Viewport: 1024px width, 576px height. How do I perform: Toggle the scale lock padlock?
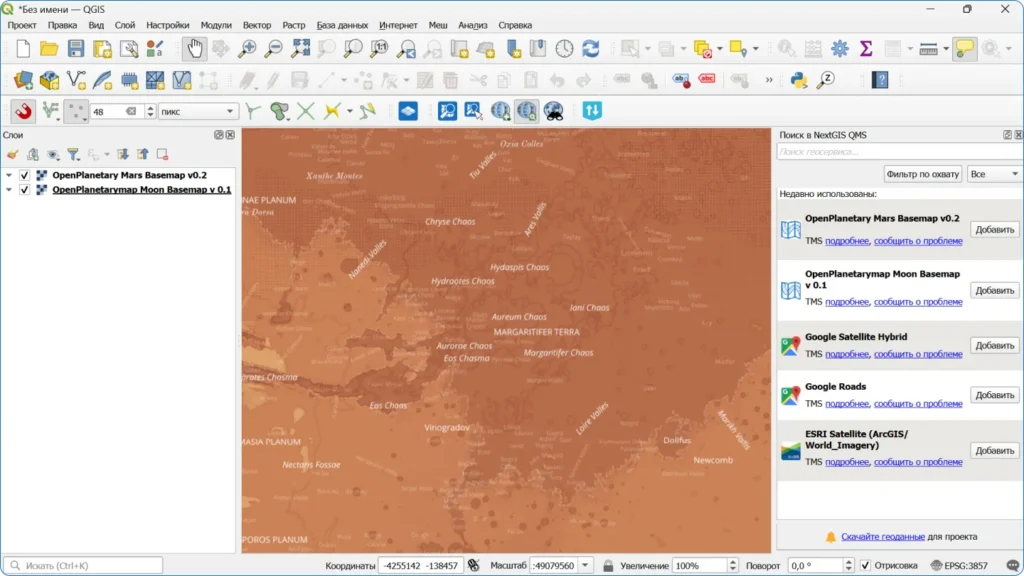(x=608, y=566)
